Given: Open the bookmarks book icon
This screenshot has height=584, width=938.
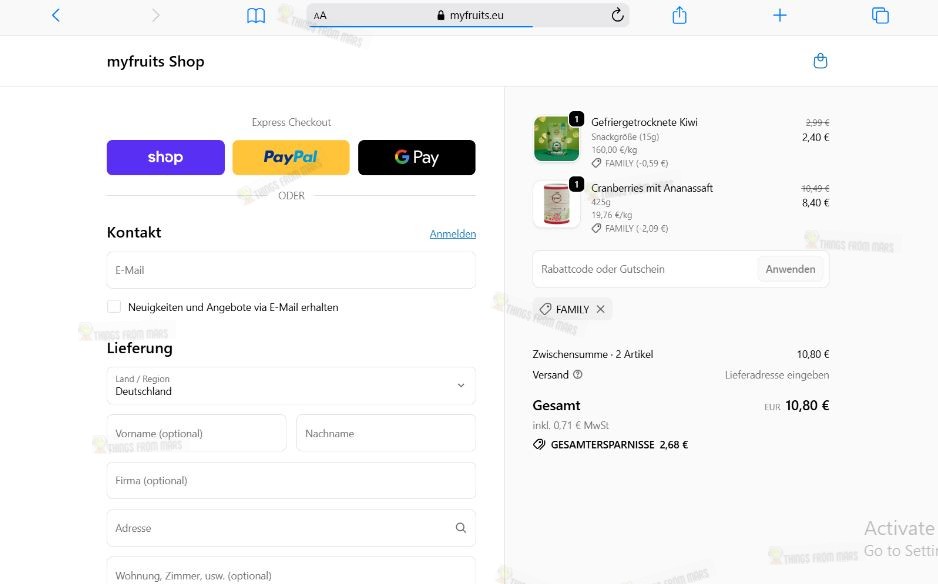Looking at the screenshot, I should click(x=256, y=16).
